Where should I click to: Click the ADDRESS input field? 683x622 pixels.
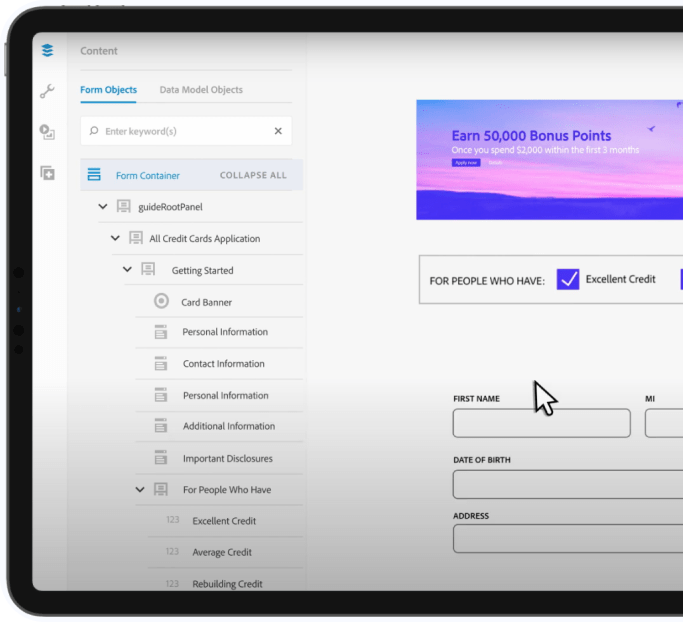coord(568,539)
